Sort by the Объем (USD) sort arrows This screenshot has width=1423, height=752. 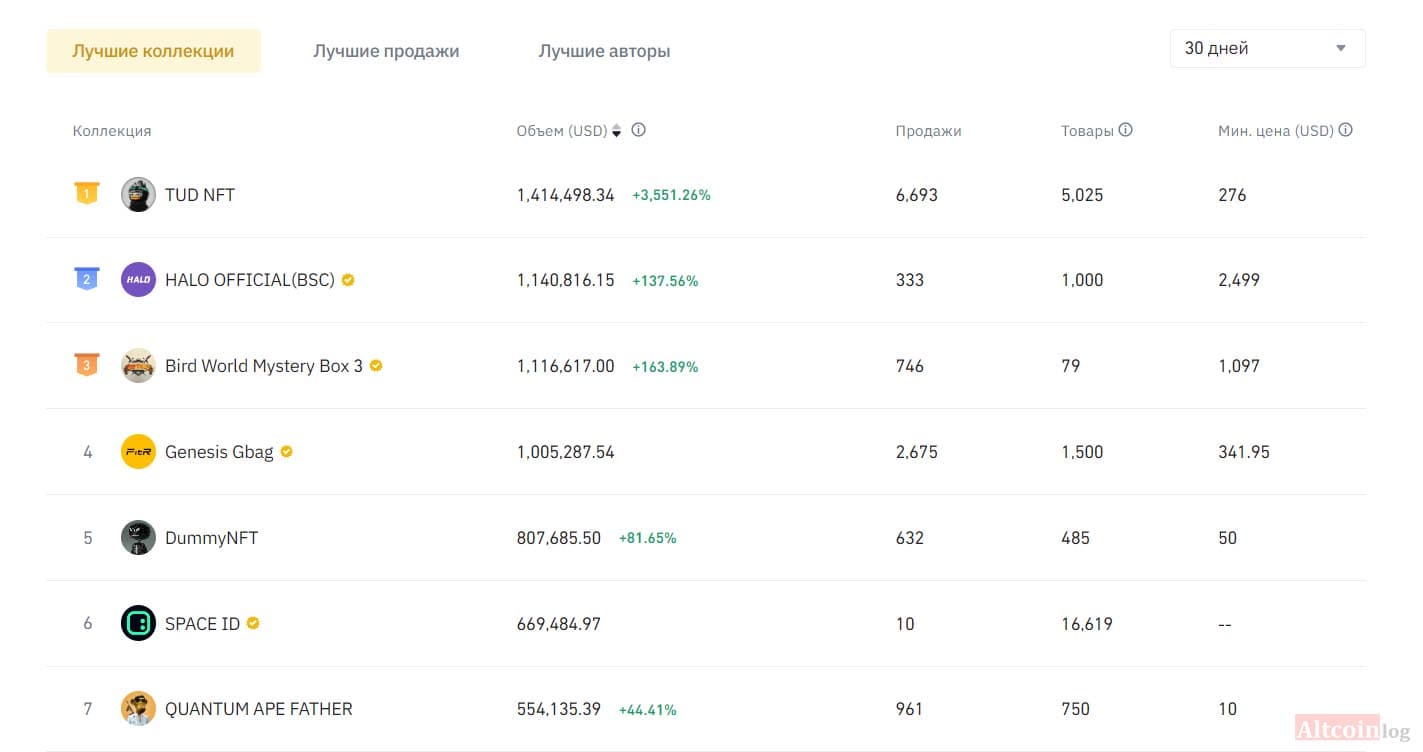click(x=616, y=131)
